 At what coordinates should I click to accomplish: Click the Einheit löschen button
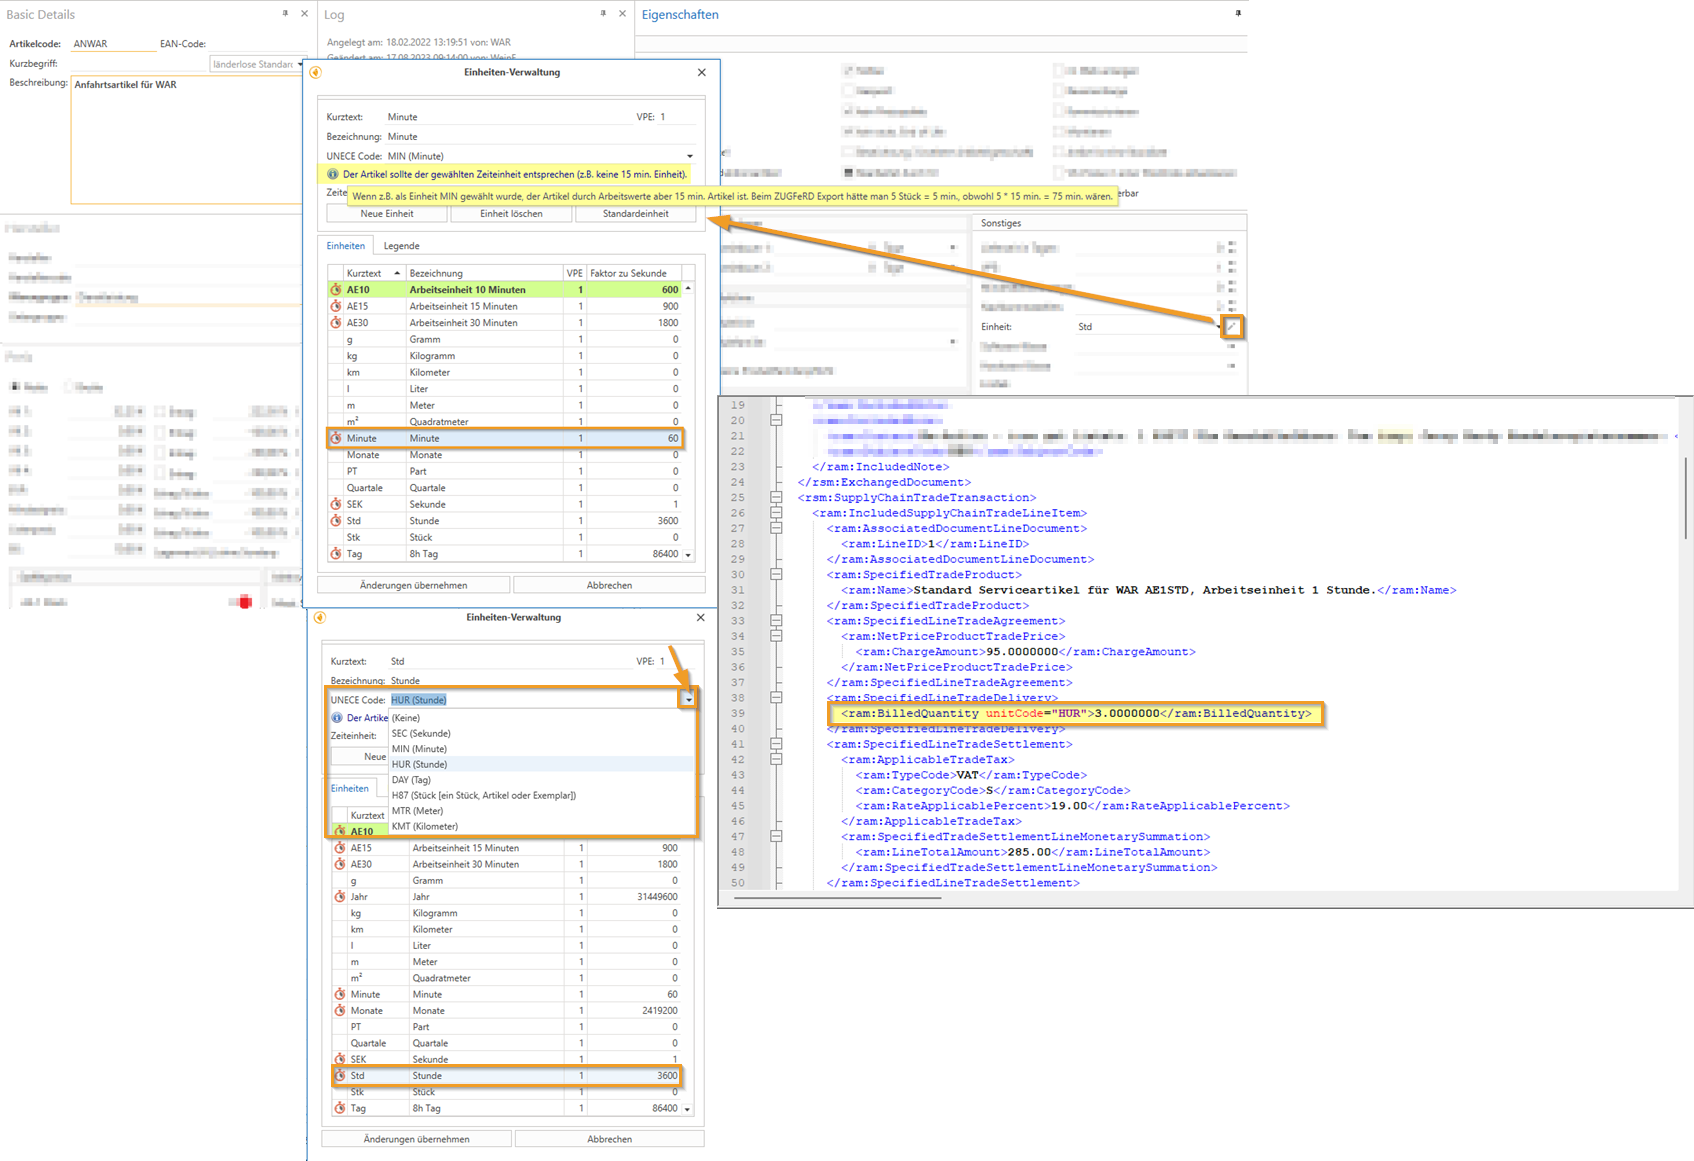pos(511,214)
